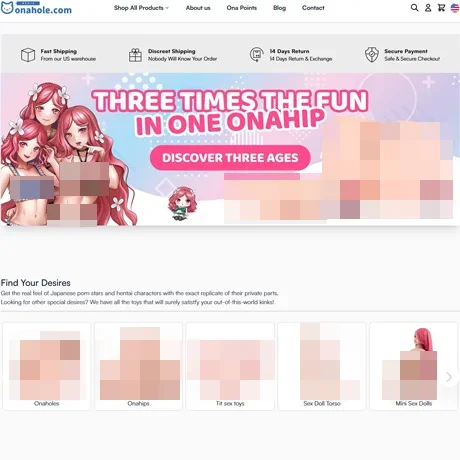Select the Onaholes category label
Image resolution: width=460 pixels, height=460 pixels.
tap(46, 403)
